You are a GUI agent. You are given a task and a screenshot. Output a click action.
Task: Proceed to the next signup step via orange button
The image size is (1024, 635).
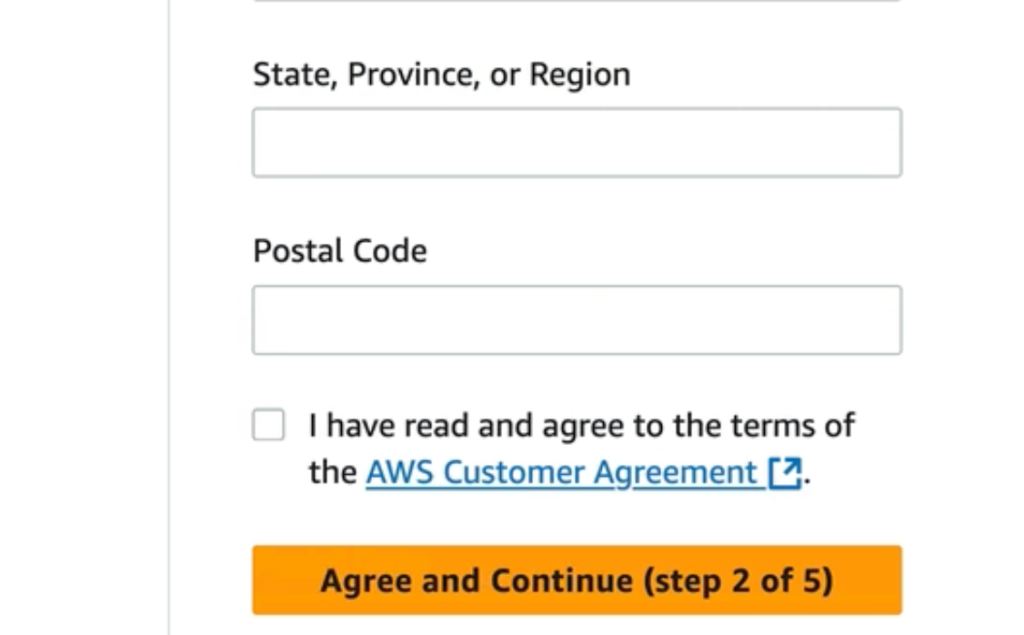(x=577, y=580)
